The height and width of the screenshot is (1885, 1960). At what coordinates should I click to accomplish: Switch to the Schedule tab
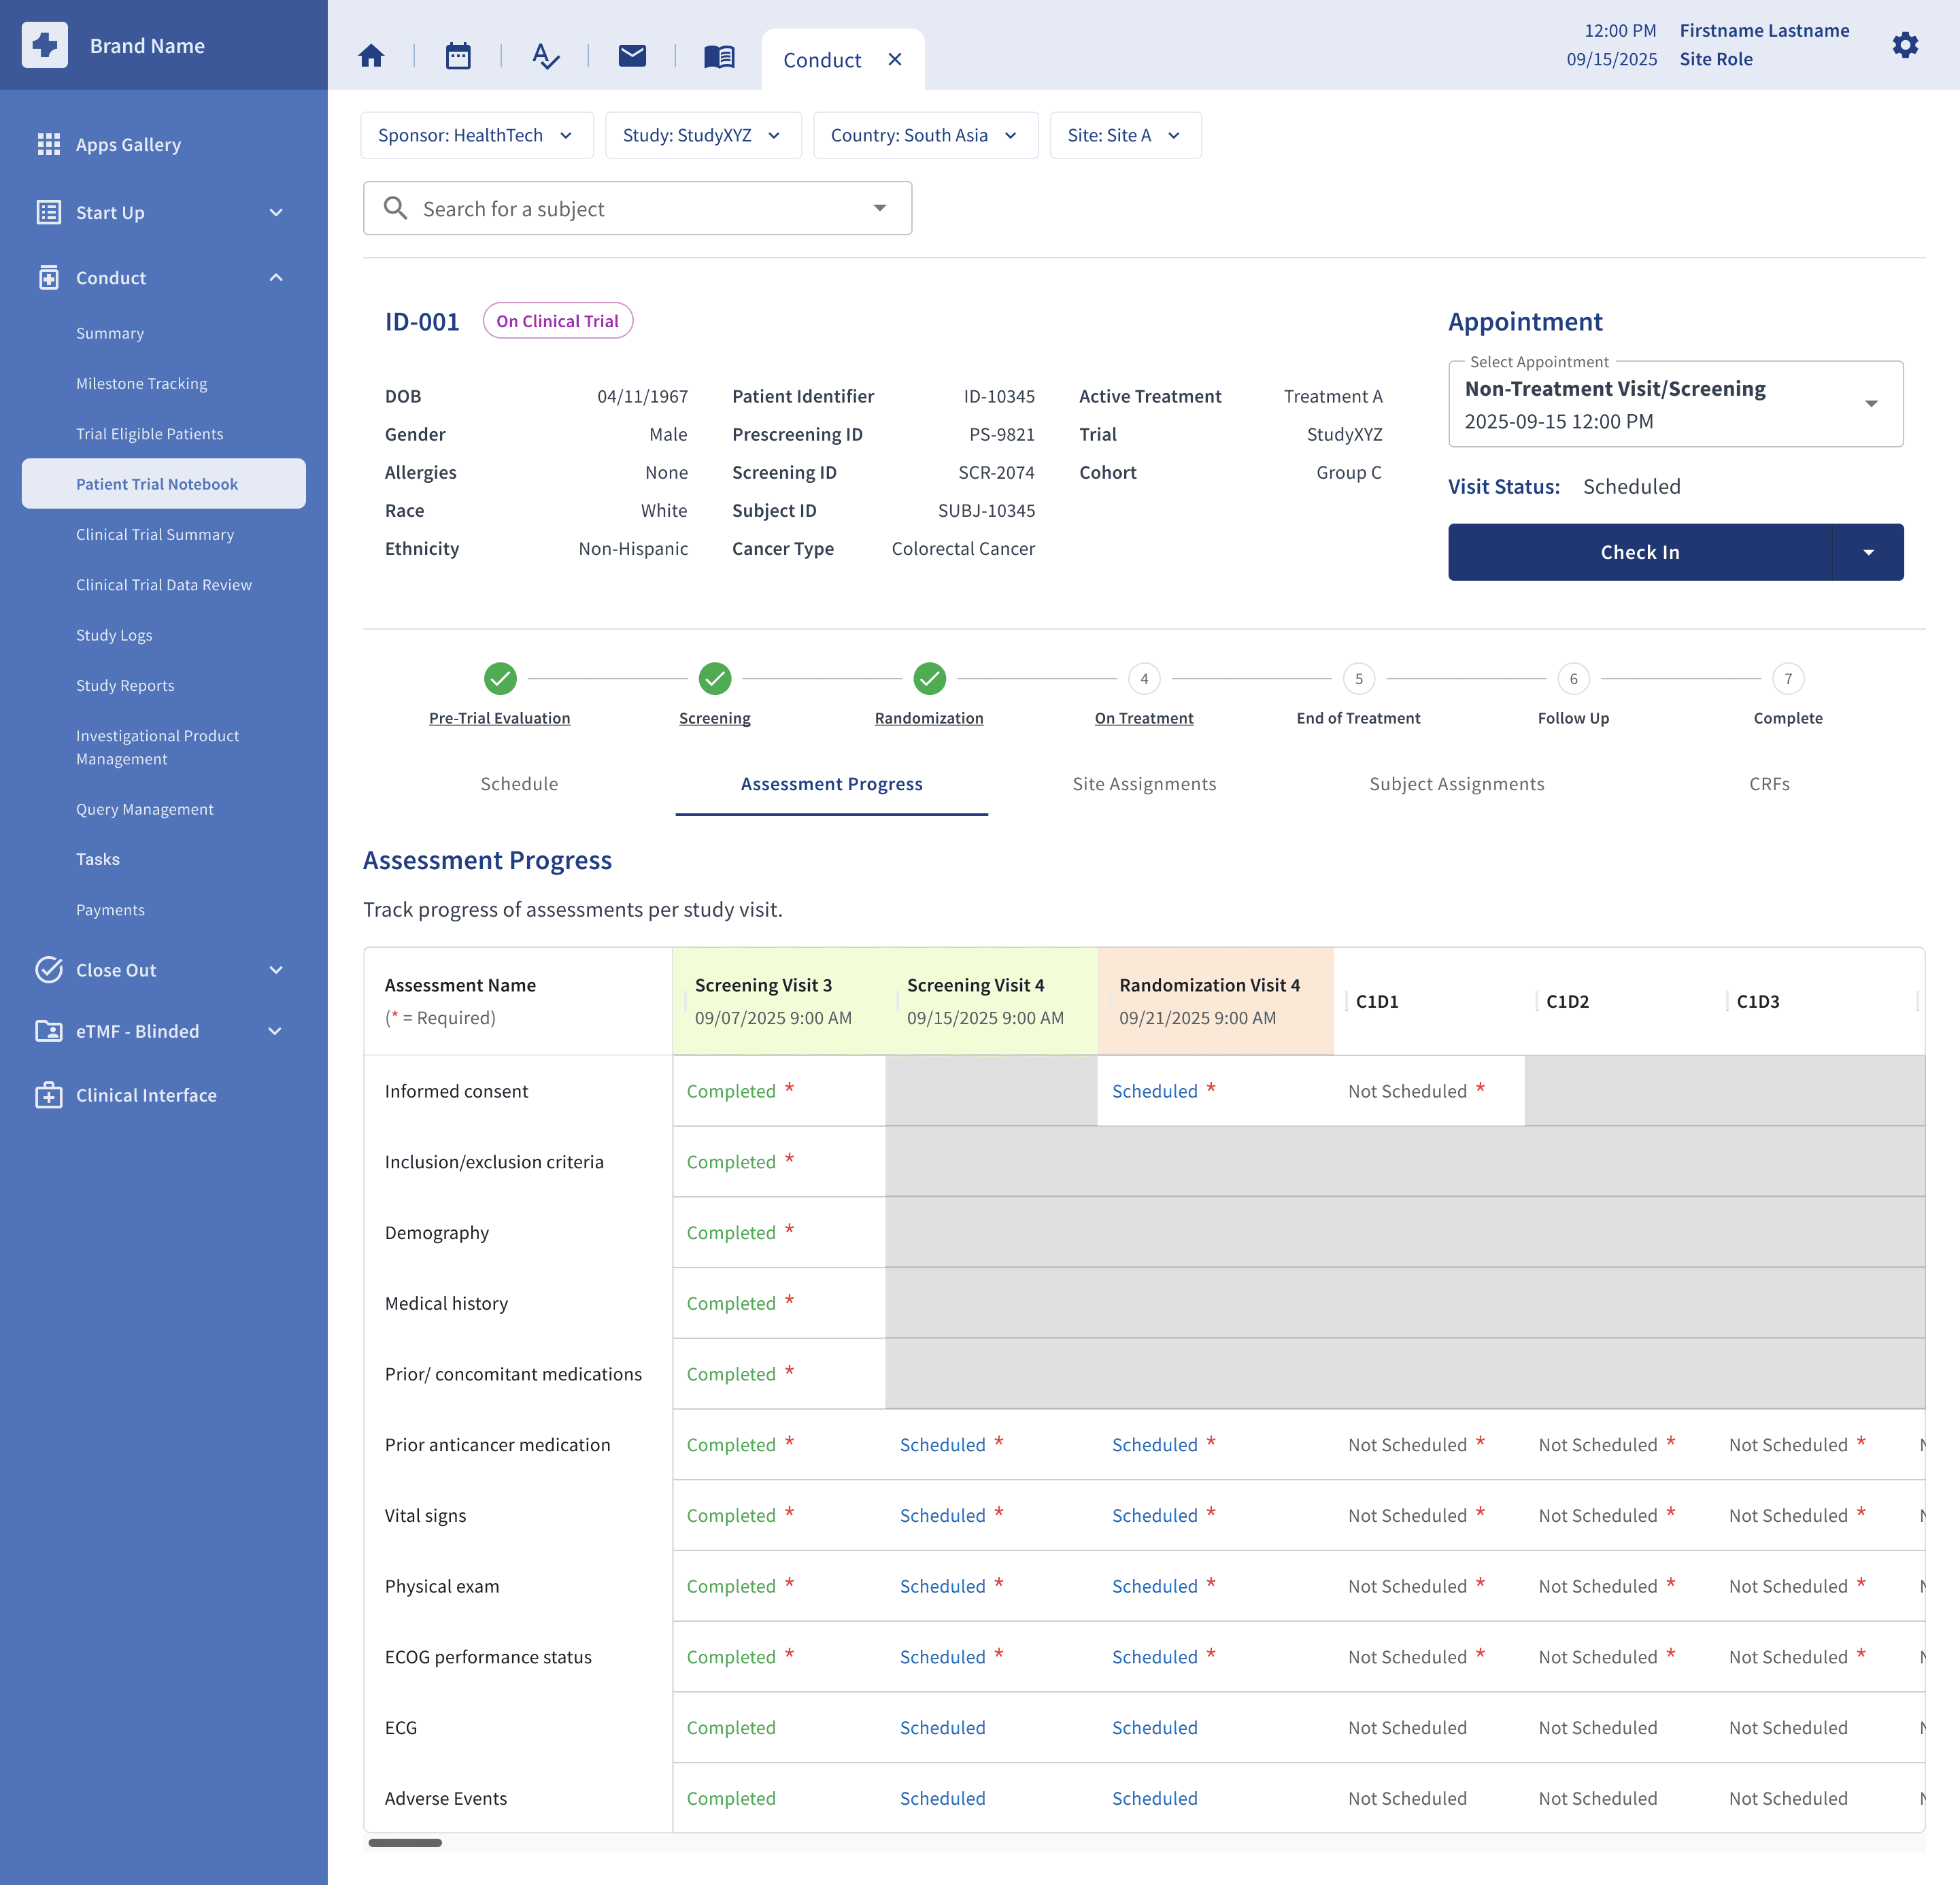(x=519, y=784)
